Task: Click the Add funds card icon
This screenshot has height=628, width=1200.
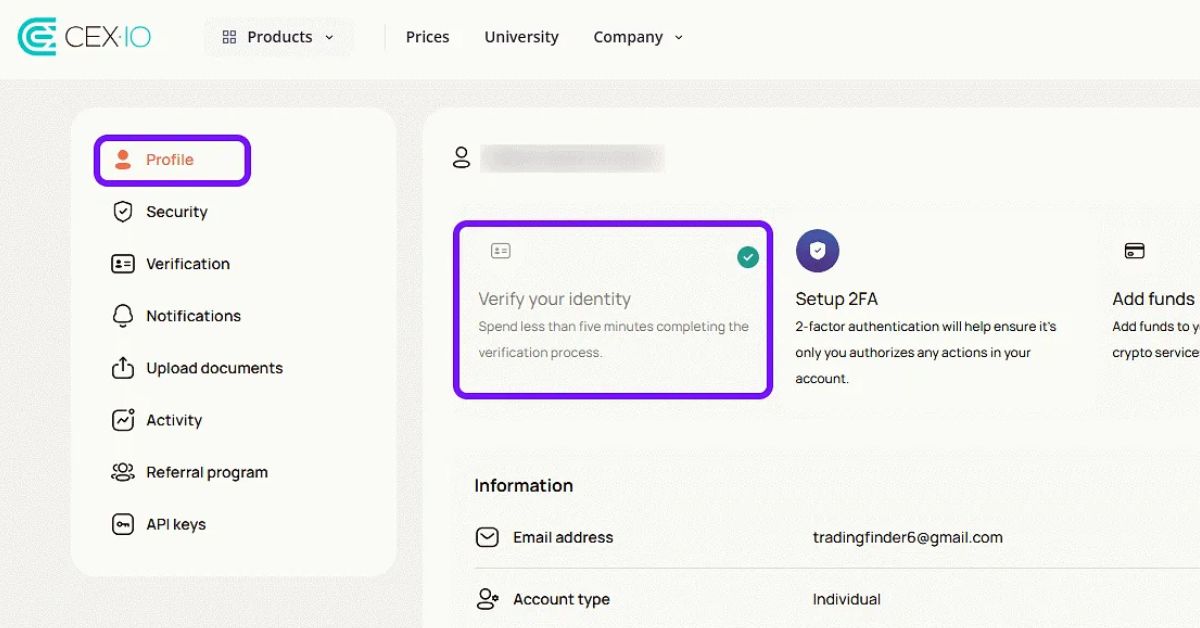Action: coord(1134,251)
